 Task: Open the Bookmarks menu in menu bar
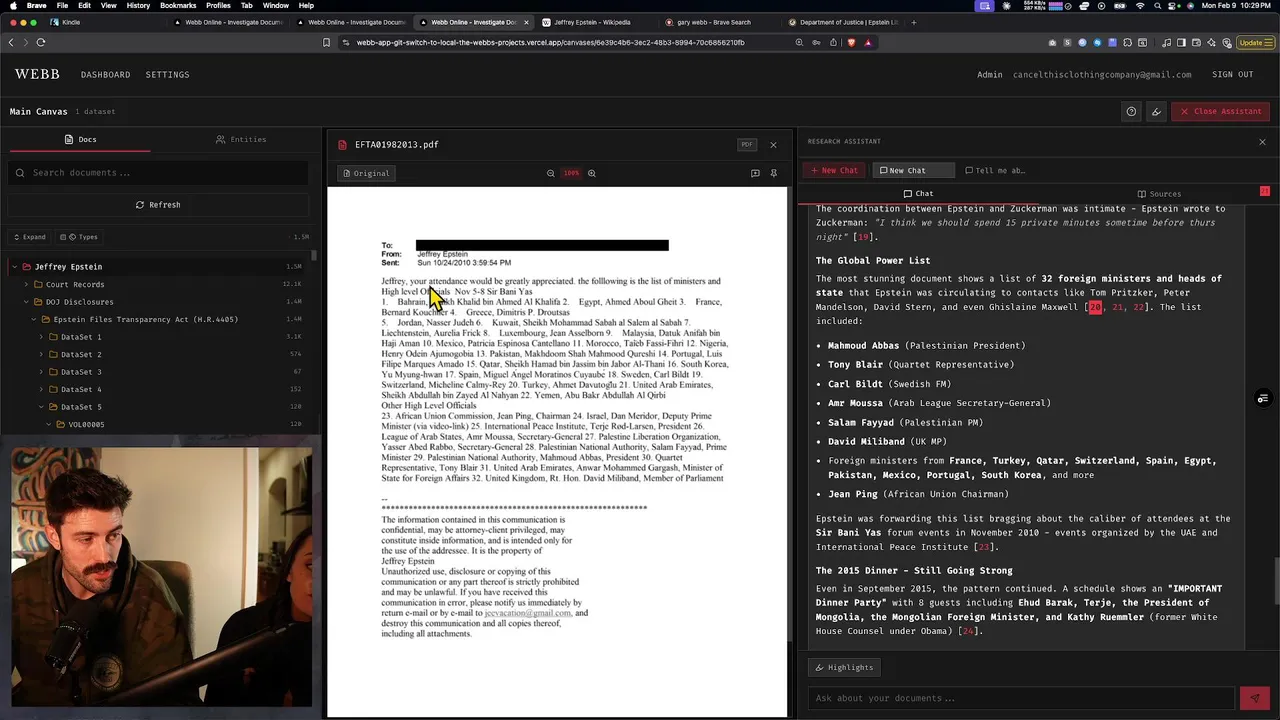[x=178, y=6]
